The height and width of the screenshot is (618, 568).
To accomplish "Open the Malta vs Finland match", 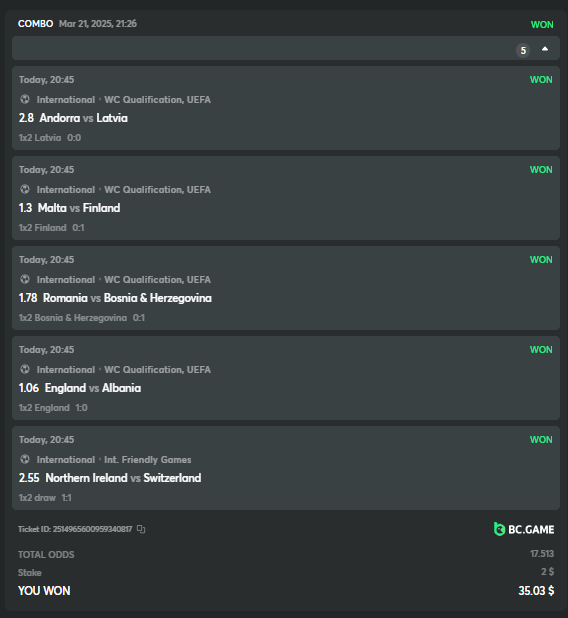I will click(79, 208).
